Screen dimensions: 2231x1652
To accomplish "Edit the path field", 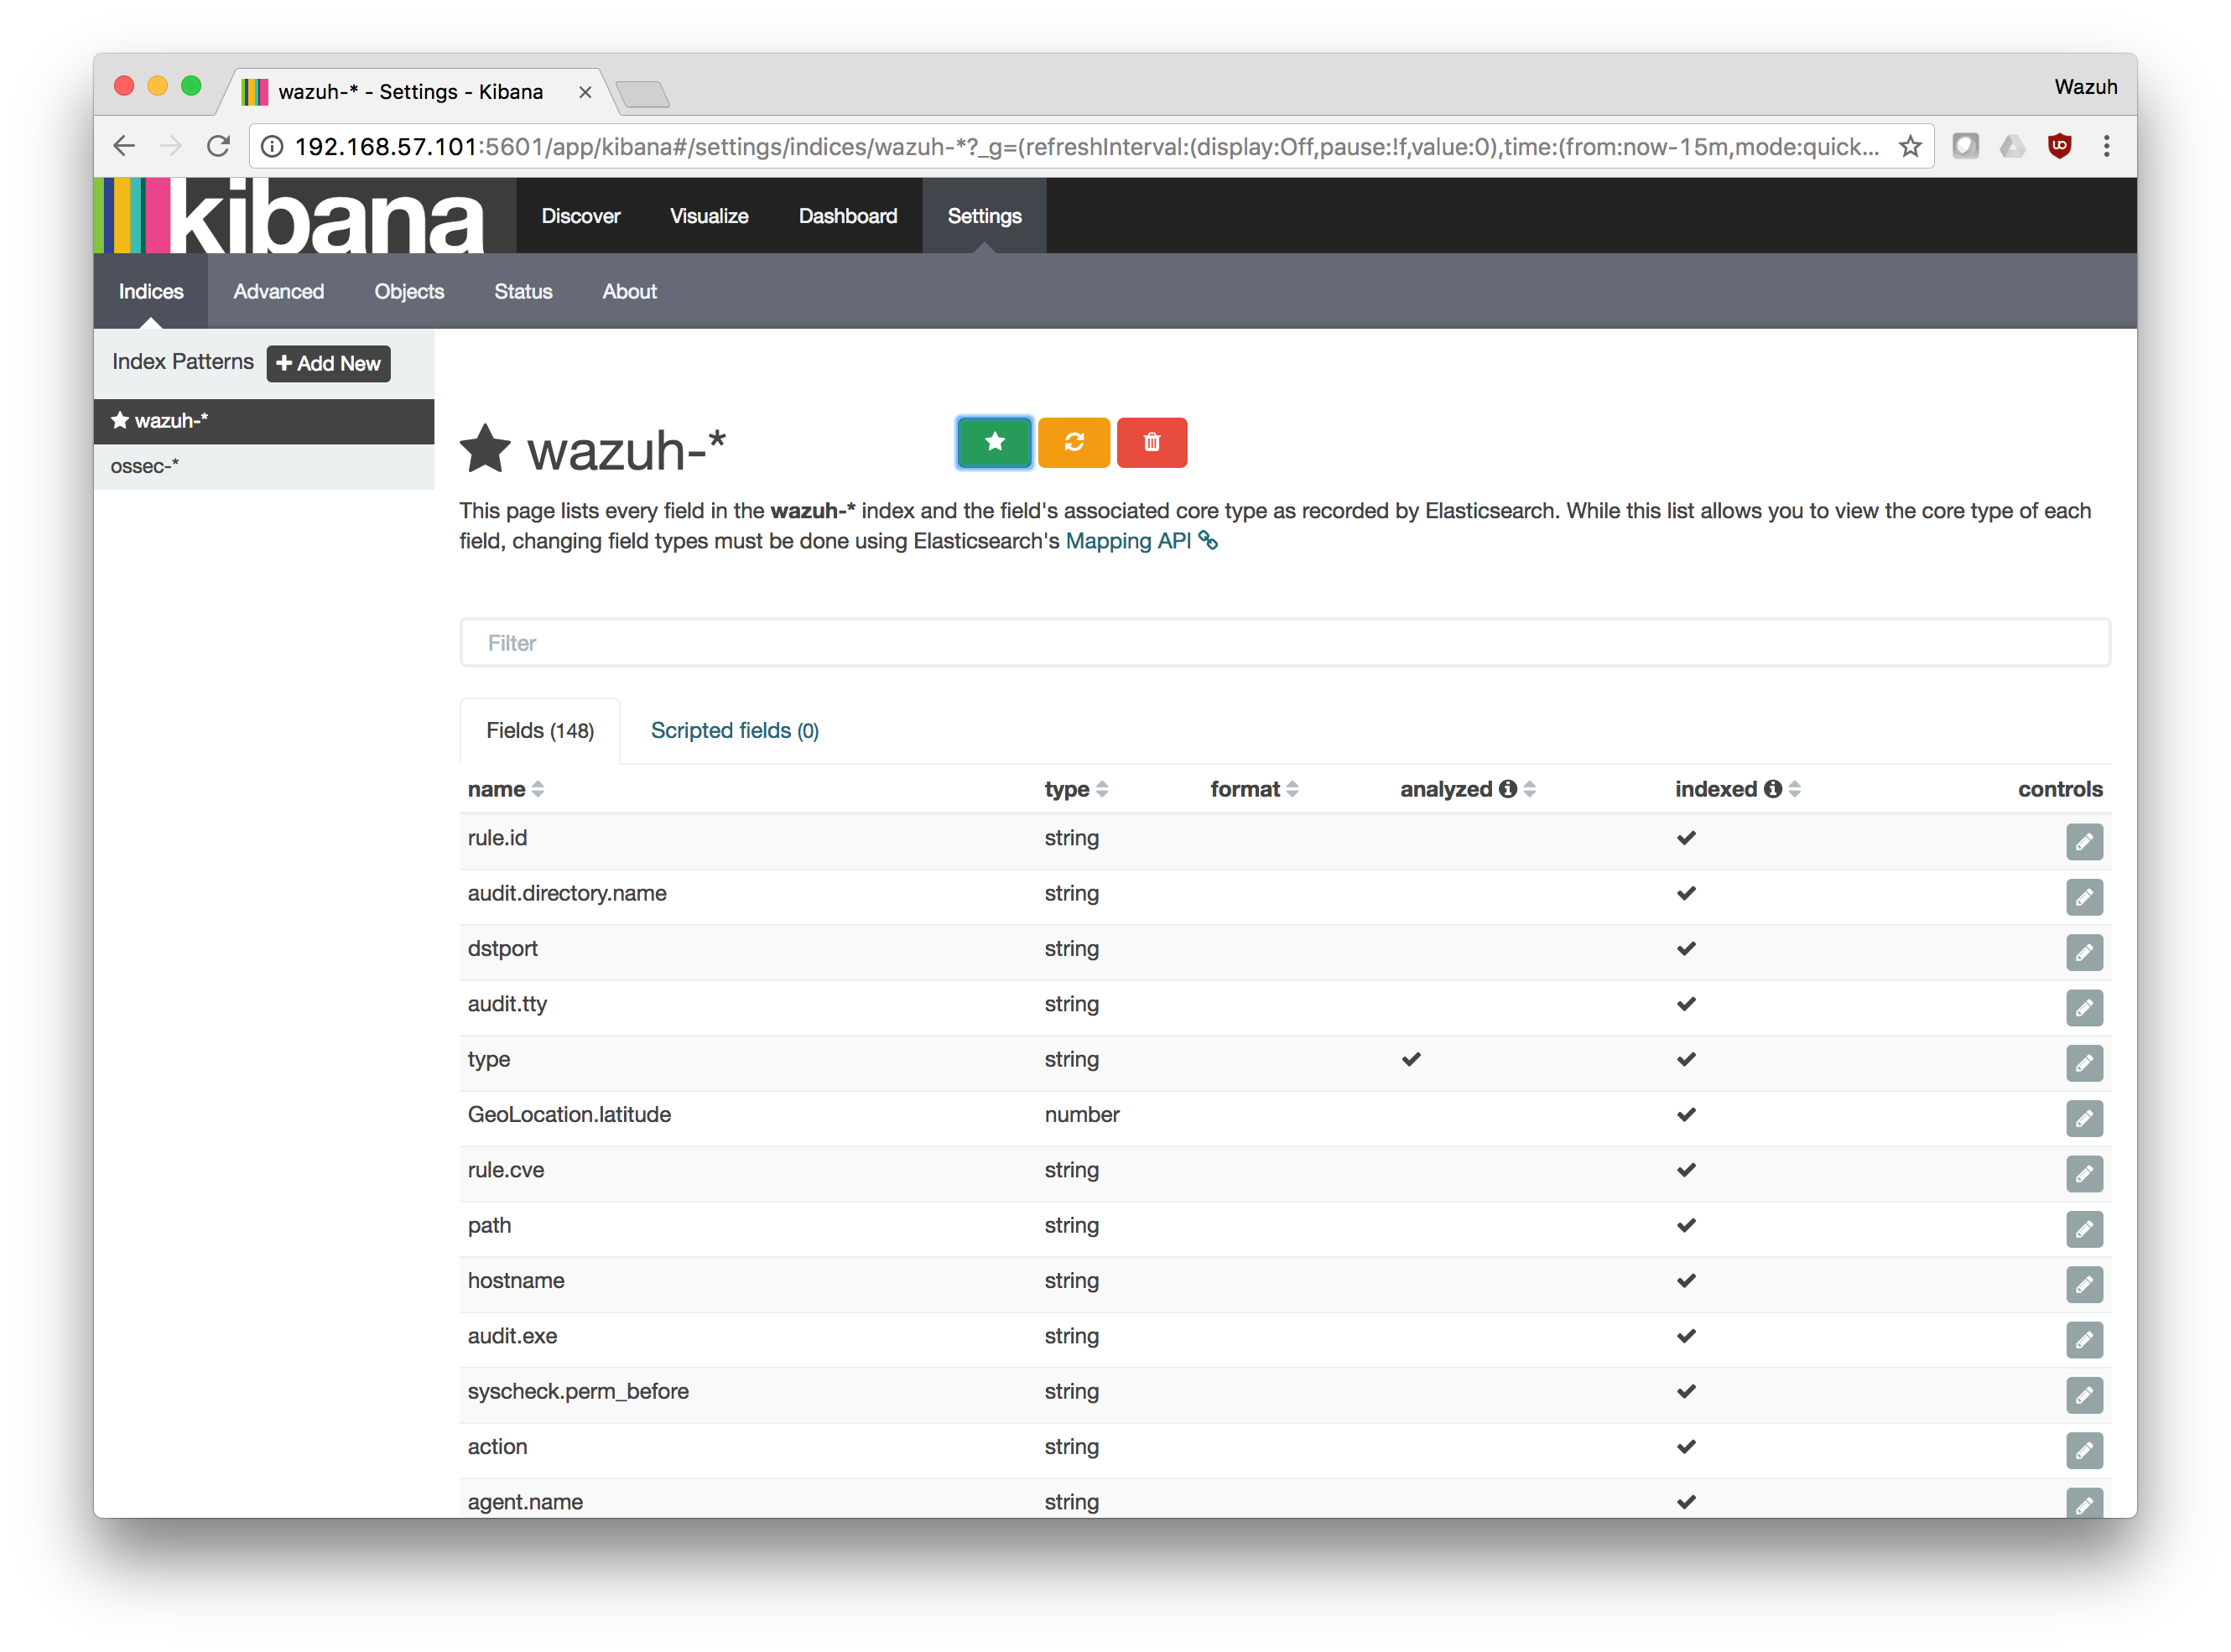I will click(2083, 1228).
